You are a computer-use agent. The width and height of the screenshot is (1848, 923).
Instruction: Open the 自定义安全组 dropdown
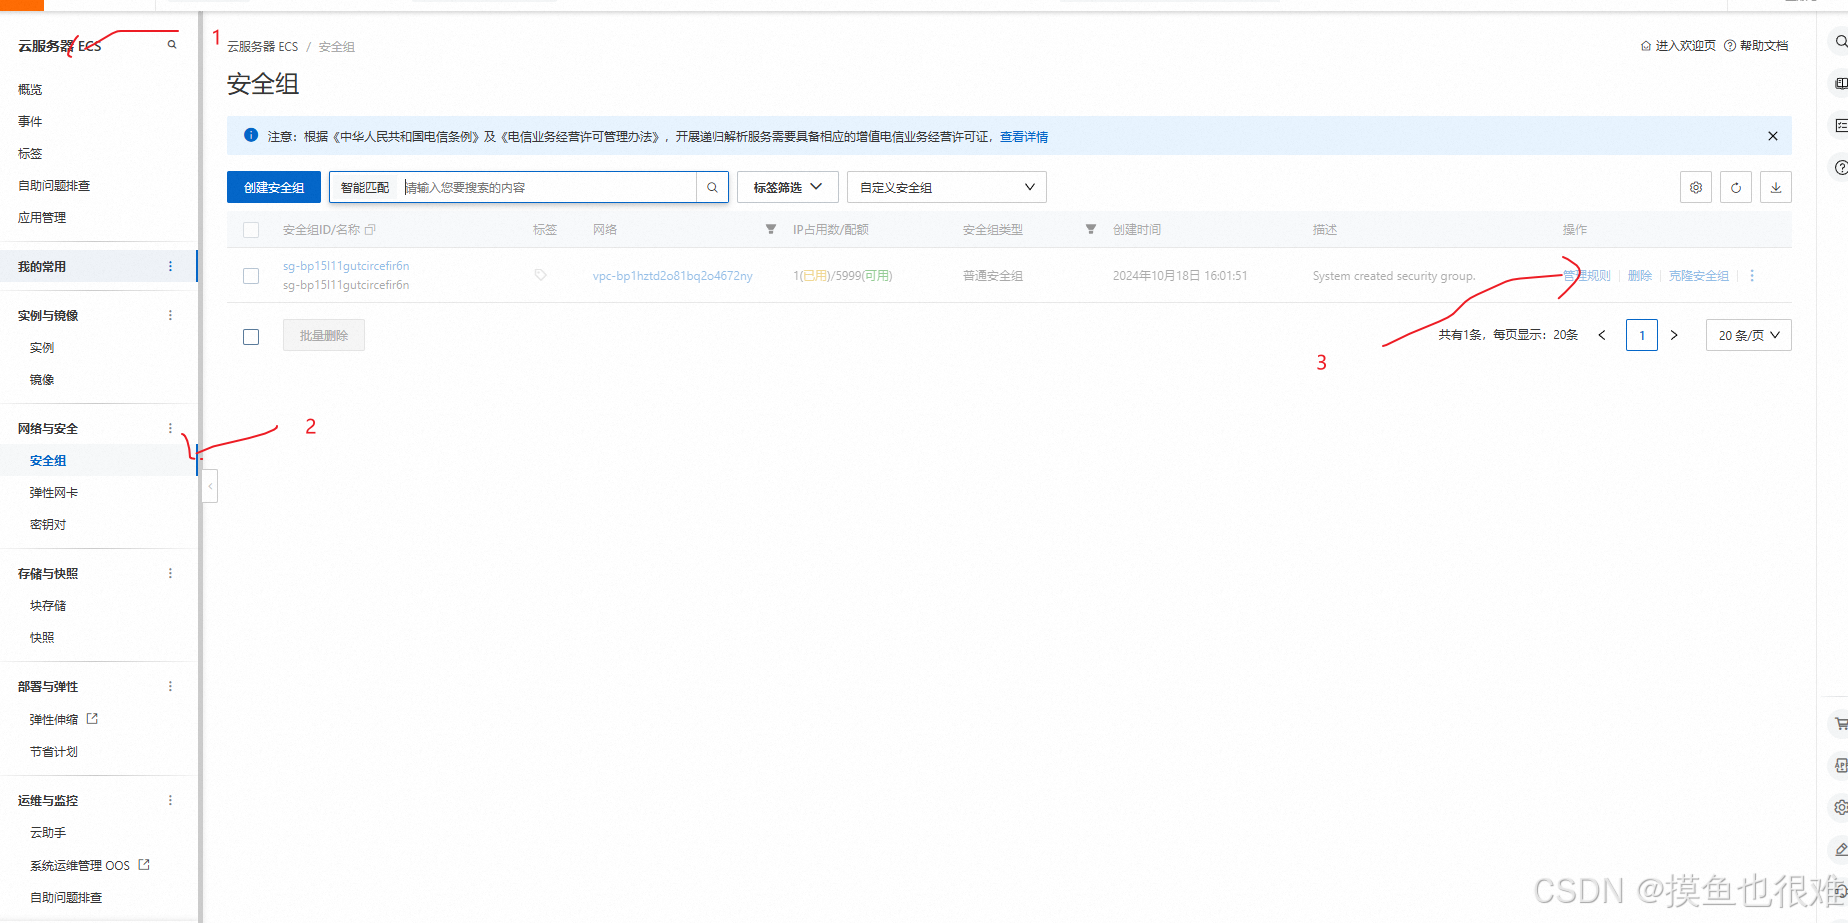point(947,187)
